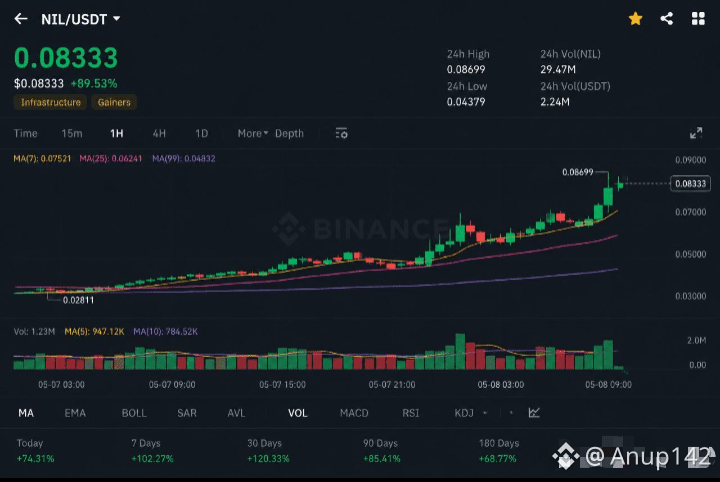Click the volume MA(10) 784.52K label
The width and height of the screenshot is (720, 482).
point(165,331)
